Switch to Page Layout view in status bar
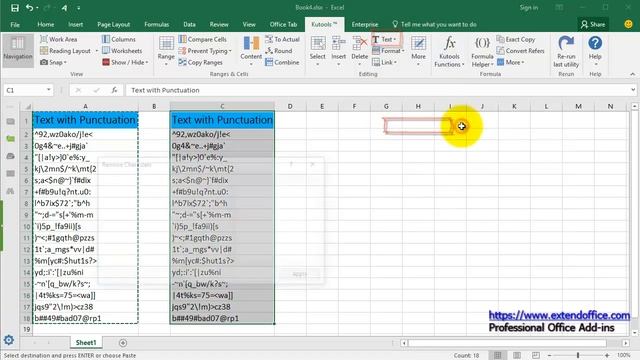This screenshot has height=360, width=640. click(517, 356)
